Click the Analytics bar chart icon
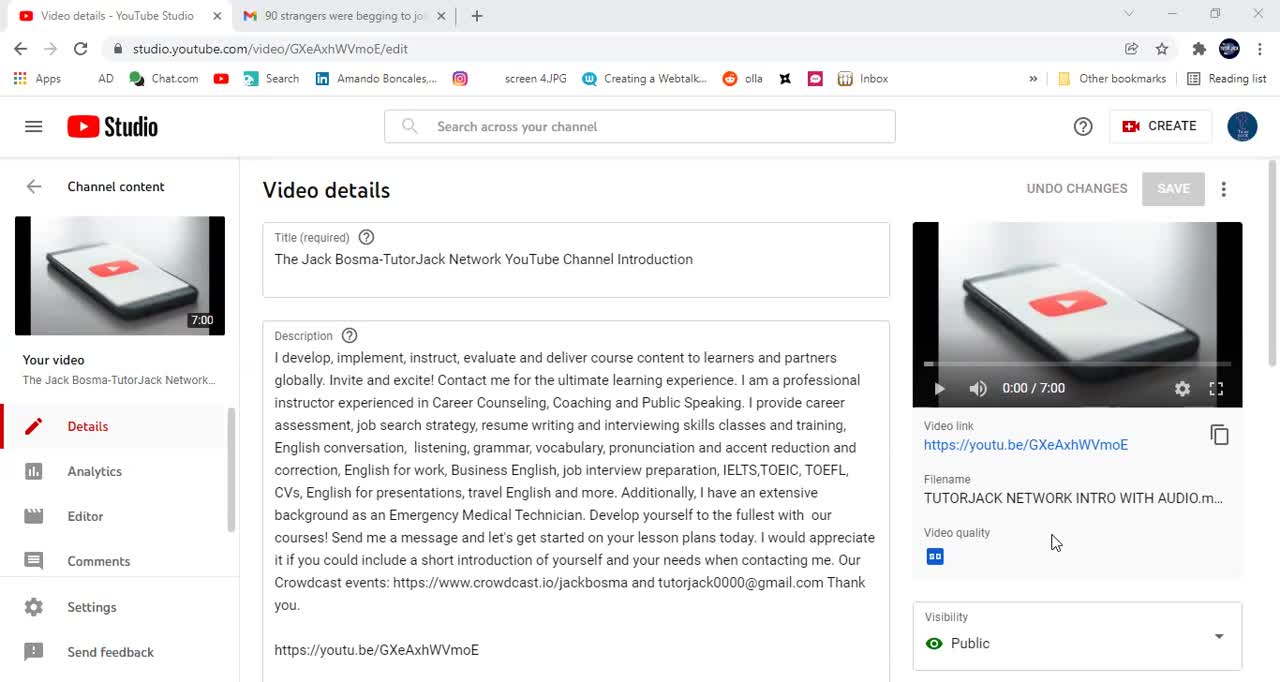Screen dimensions: 1280x682 pos(34,471)
